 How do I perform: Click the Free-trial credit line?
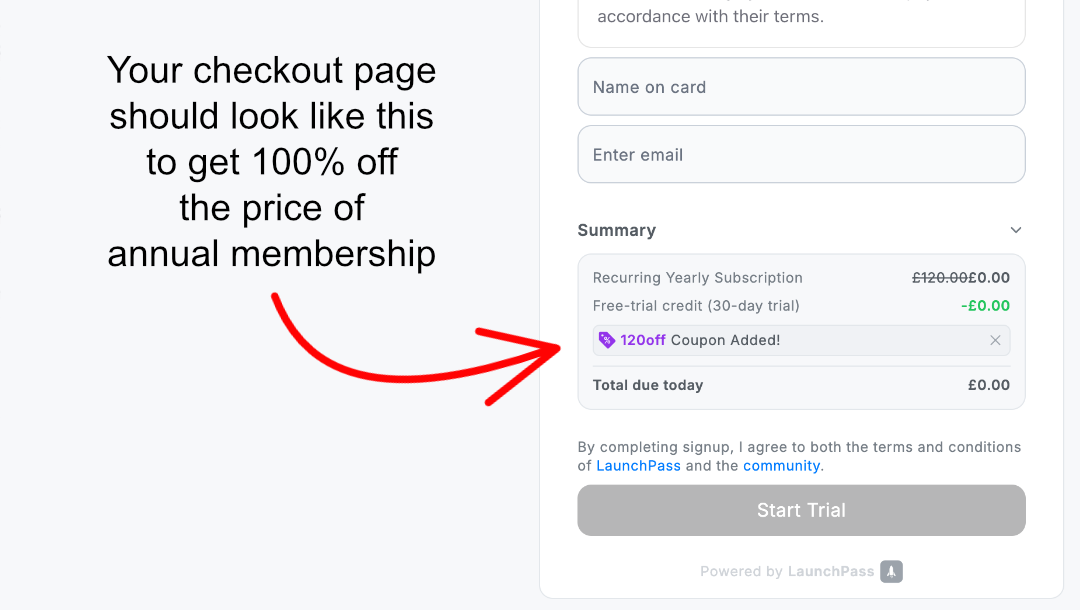pos(801,306)
